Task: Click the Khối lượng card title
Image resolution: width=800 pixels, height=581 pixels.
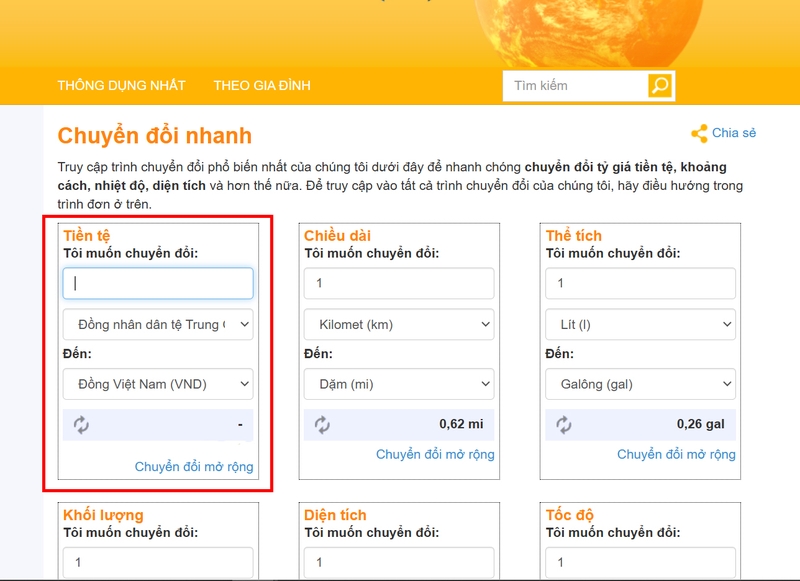Action: (x=103, y=515)
